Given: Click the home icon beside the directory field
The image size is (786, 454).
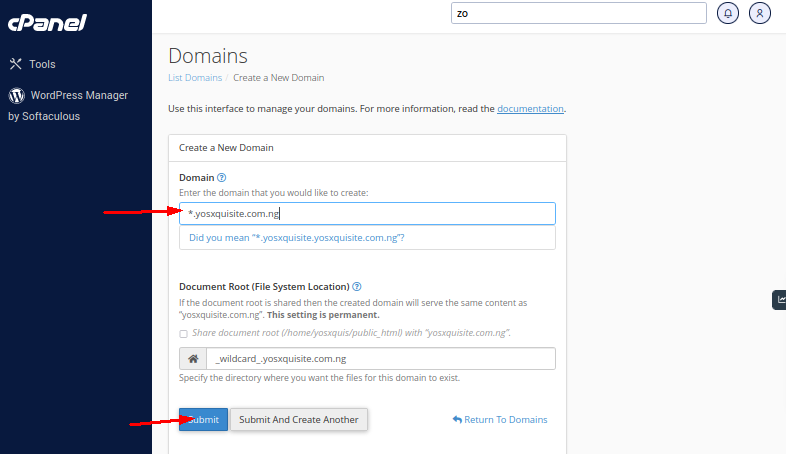Looking at the screenshot, I should pos(193,359).
